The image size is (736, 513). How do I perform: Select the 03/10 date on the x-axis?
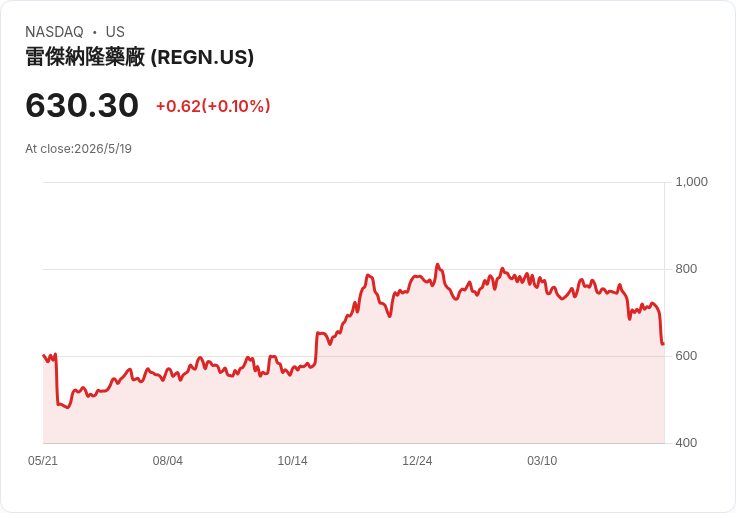(542, 460)
